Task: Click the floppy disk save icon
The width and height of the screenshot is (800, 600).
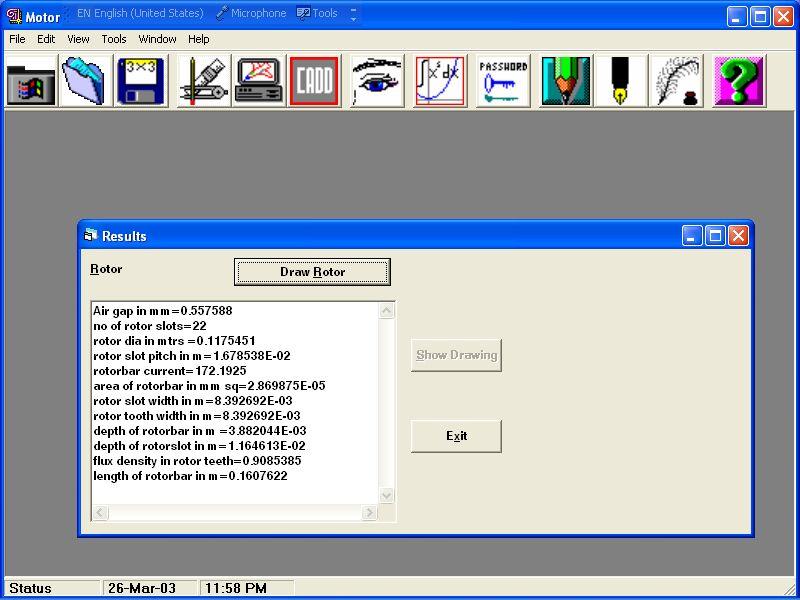Action: pos(141,81)
